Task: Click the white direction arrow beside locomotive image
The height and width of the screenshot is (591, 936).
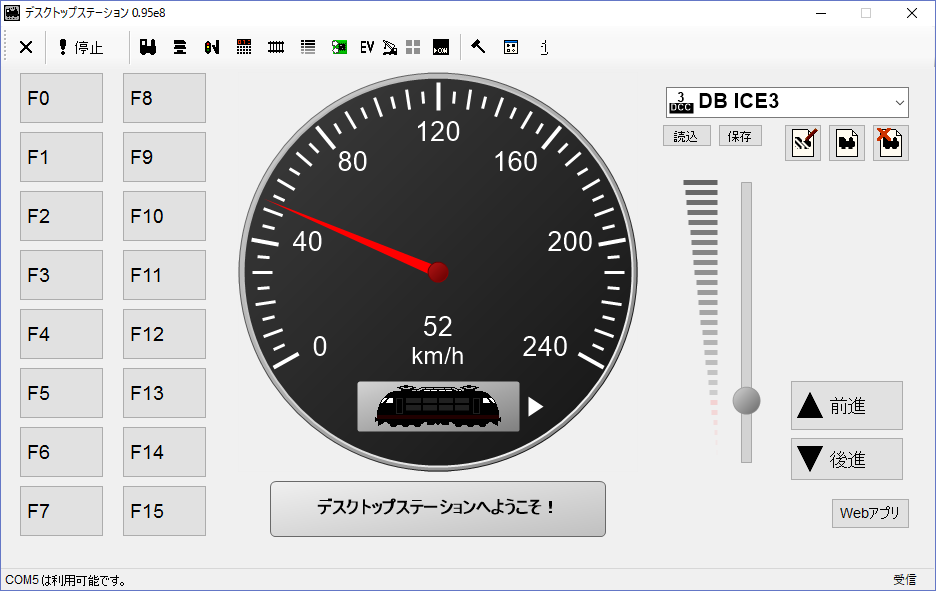Action: (x=535, y=407)
